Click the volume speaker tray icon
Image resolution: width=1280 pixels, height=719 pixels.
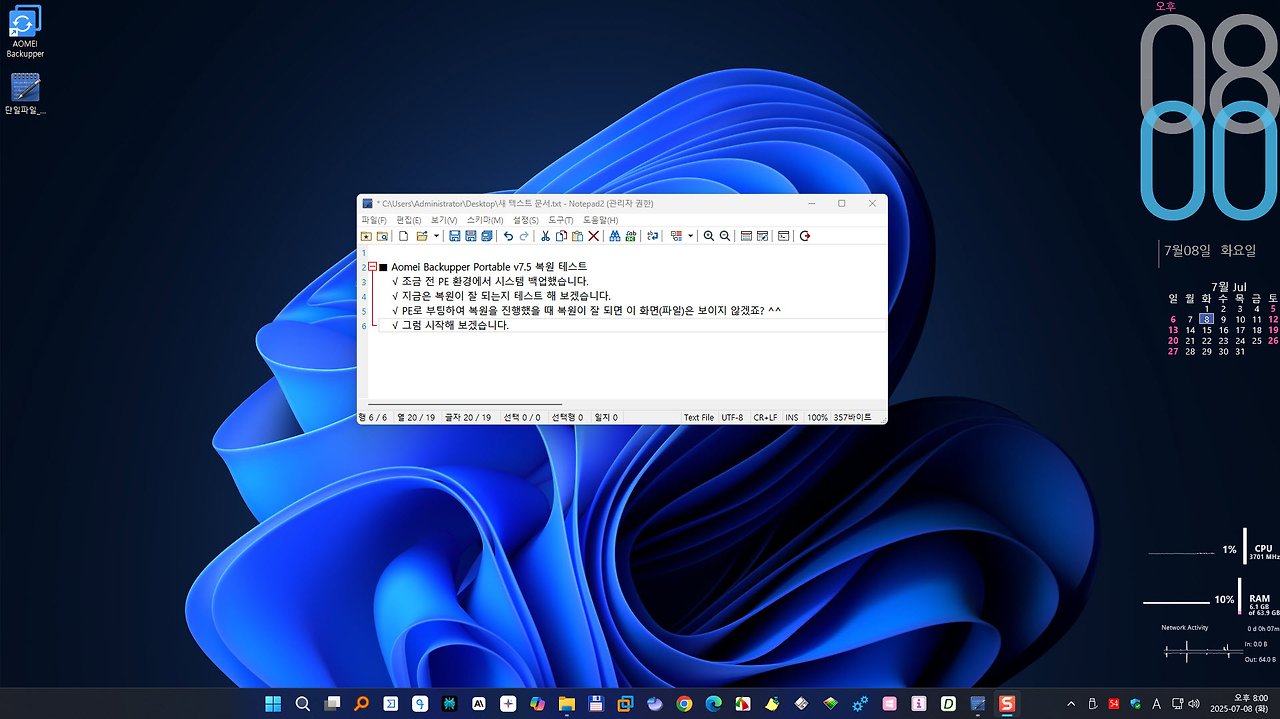(1194, 703)
